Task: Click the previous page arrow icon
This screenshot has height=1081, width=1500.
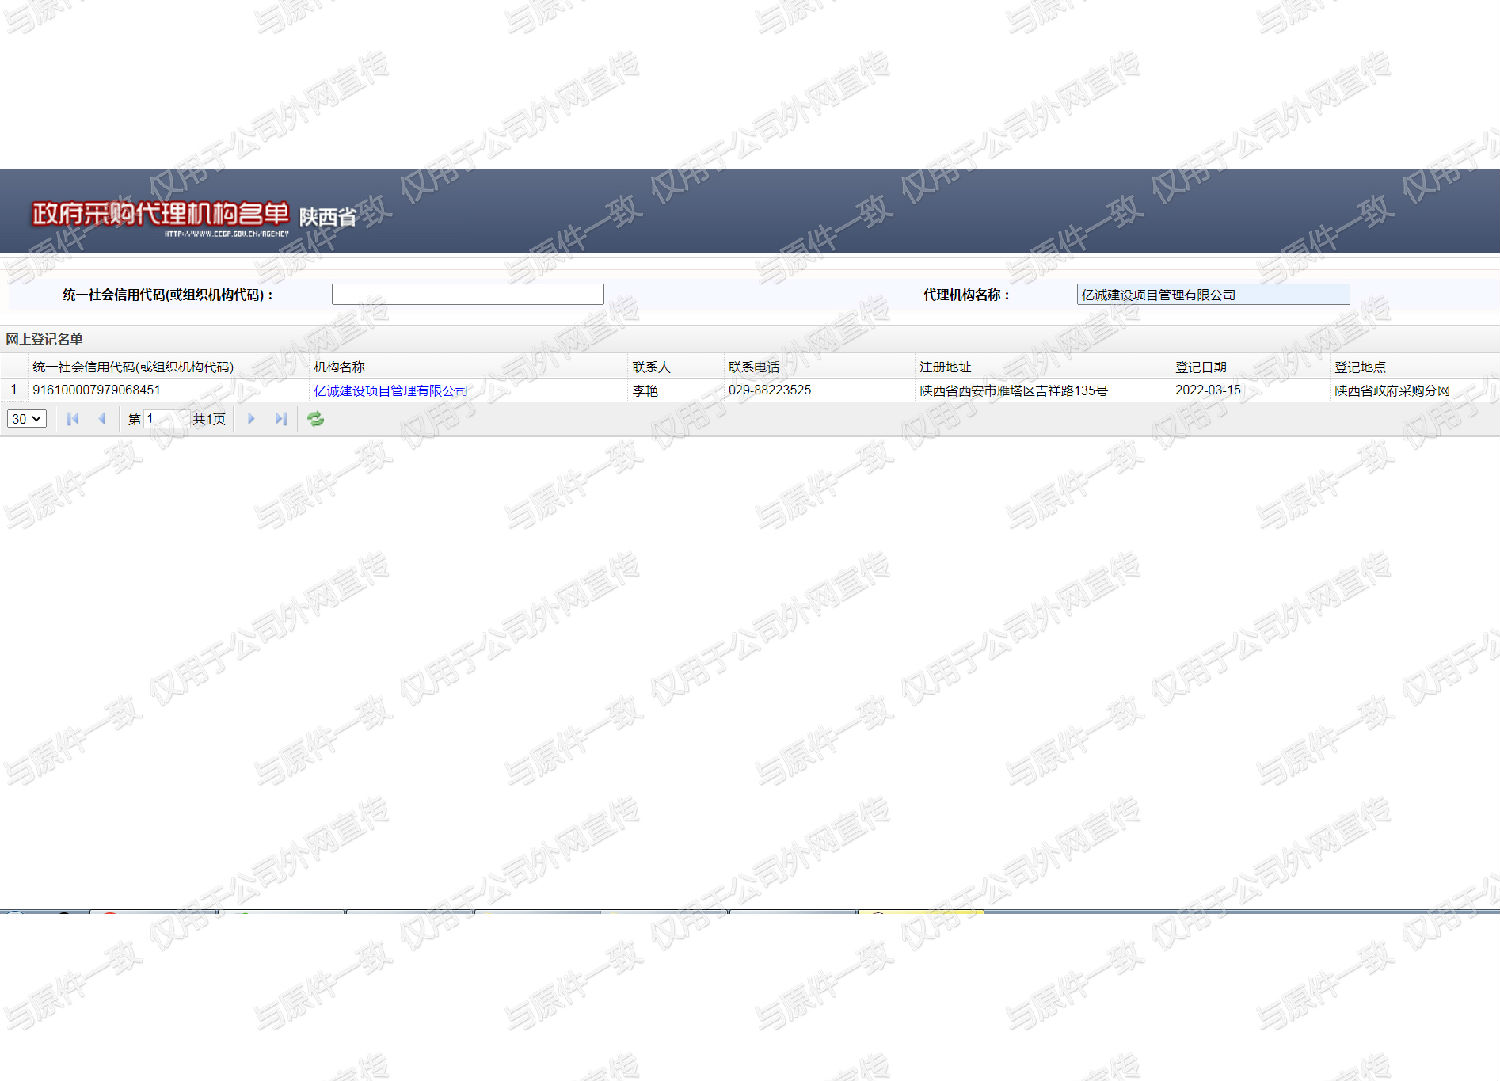Action: pos(101,419)
